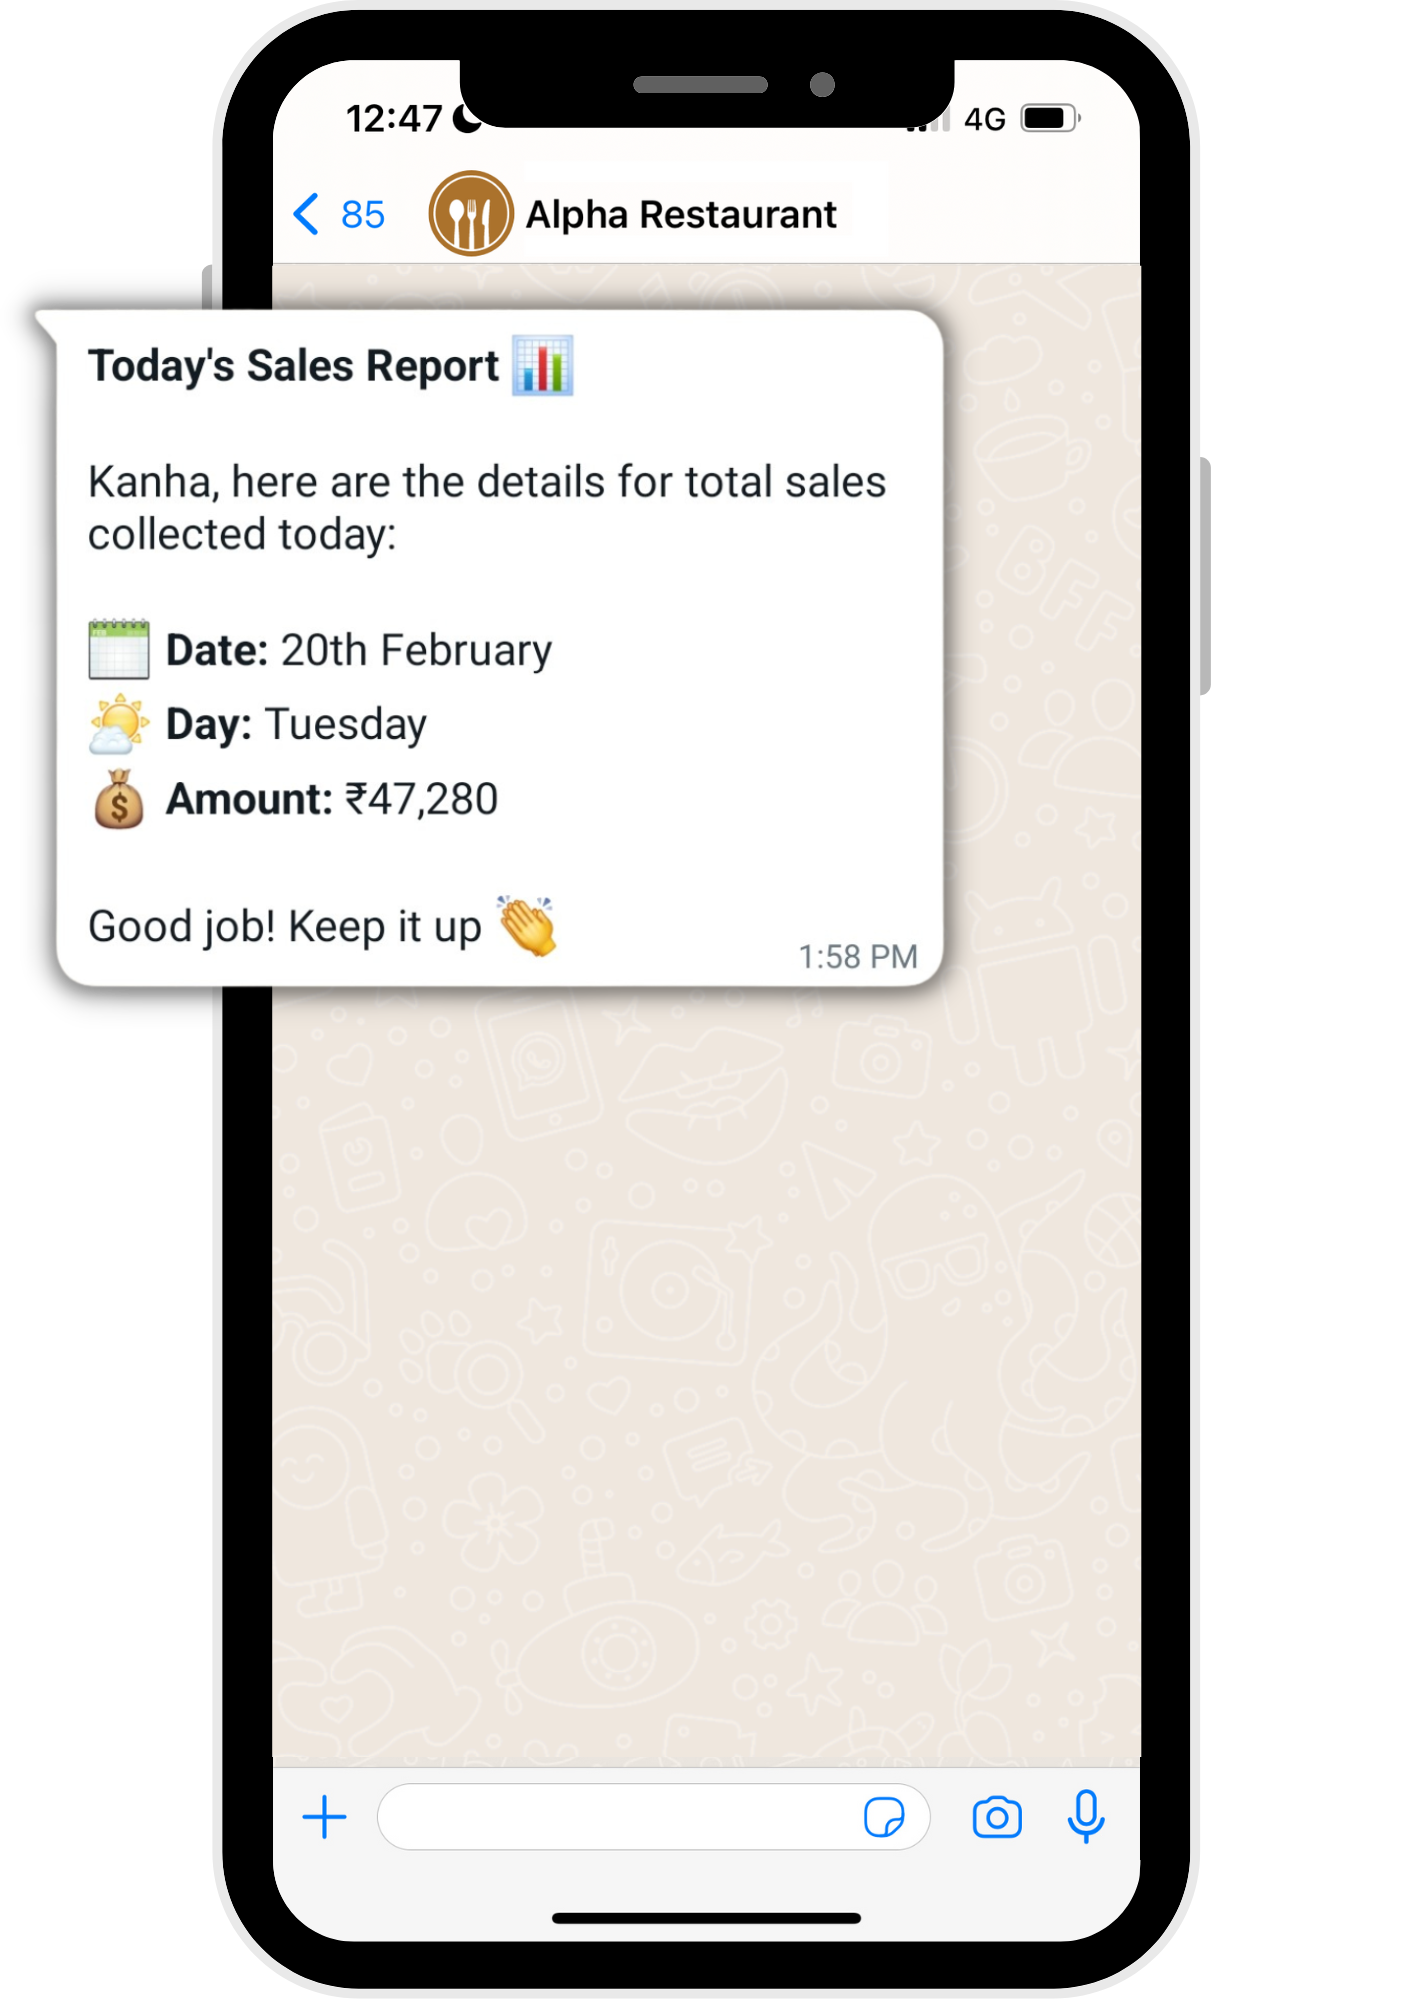Screen dimensions: 1414x2000
Task: Tap the Date 20th February line
Action: pos(320,649)
